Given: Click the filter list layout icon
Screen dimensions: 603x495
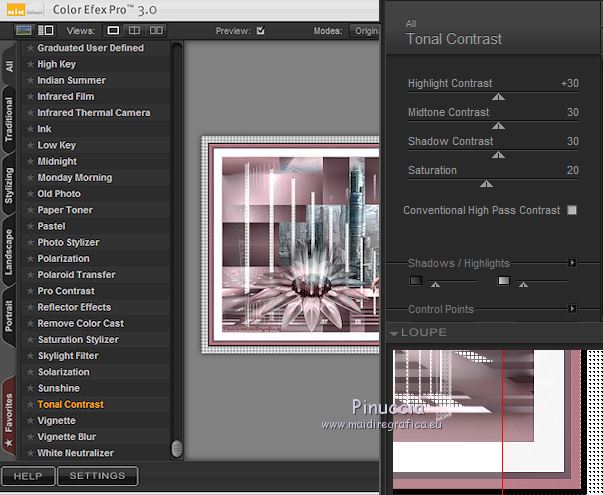Looking at the screenshot, I should 46,30.
